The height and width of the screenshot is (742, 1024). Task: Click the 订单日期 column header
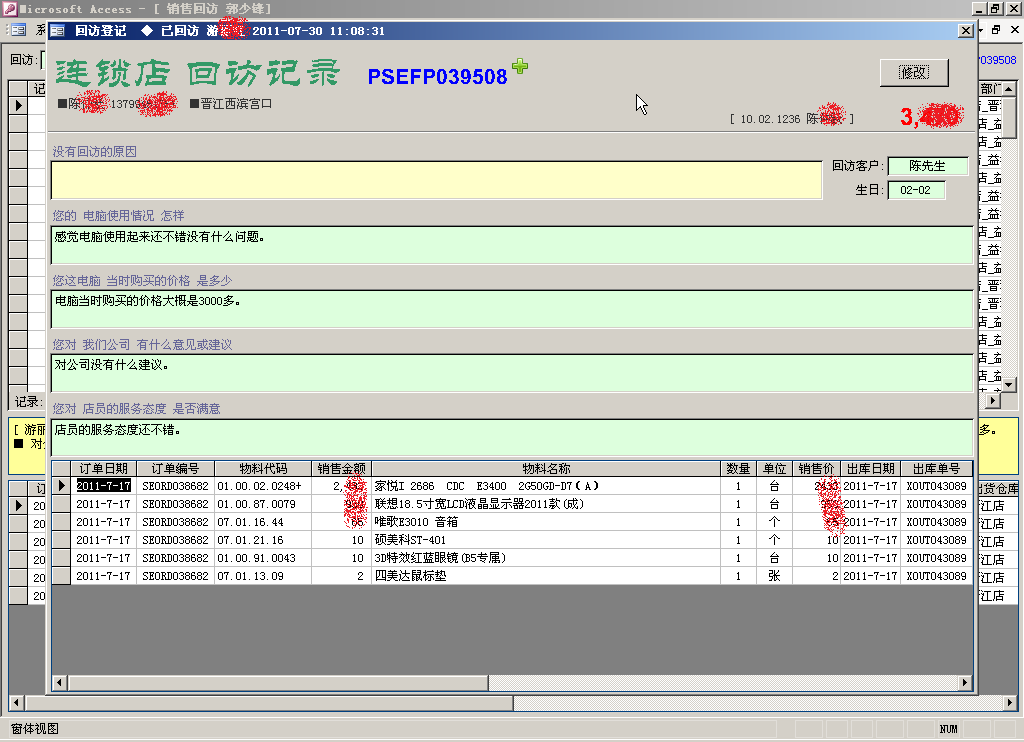pyautogui.click(x=103, y=468)
